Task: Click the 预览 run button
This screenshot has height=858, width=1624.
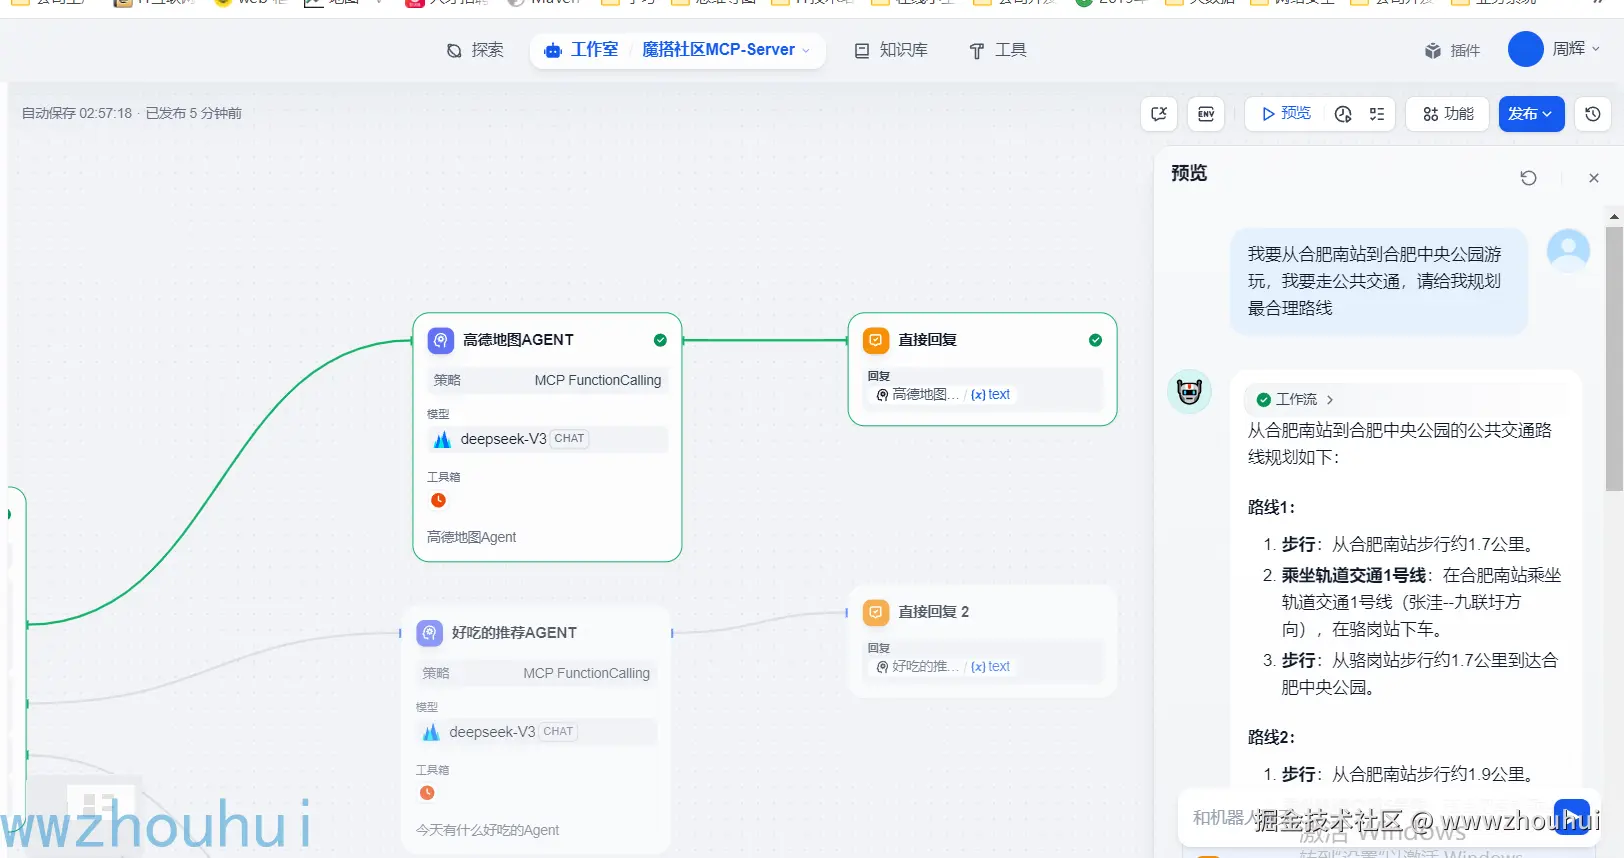Action: (1286, 114)
